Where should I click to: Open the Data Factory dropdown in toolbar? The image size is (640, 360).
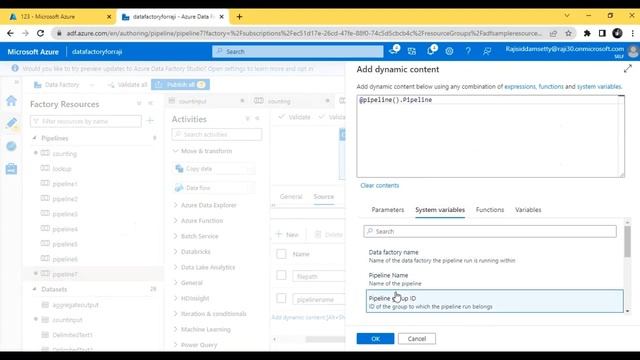[64, 84]
